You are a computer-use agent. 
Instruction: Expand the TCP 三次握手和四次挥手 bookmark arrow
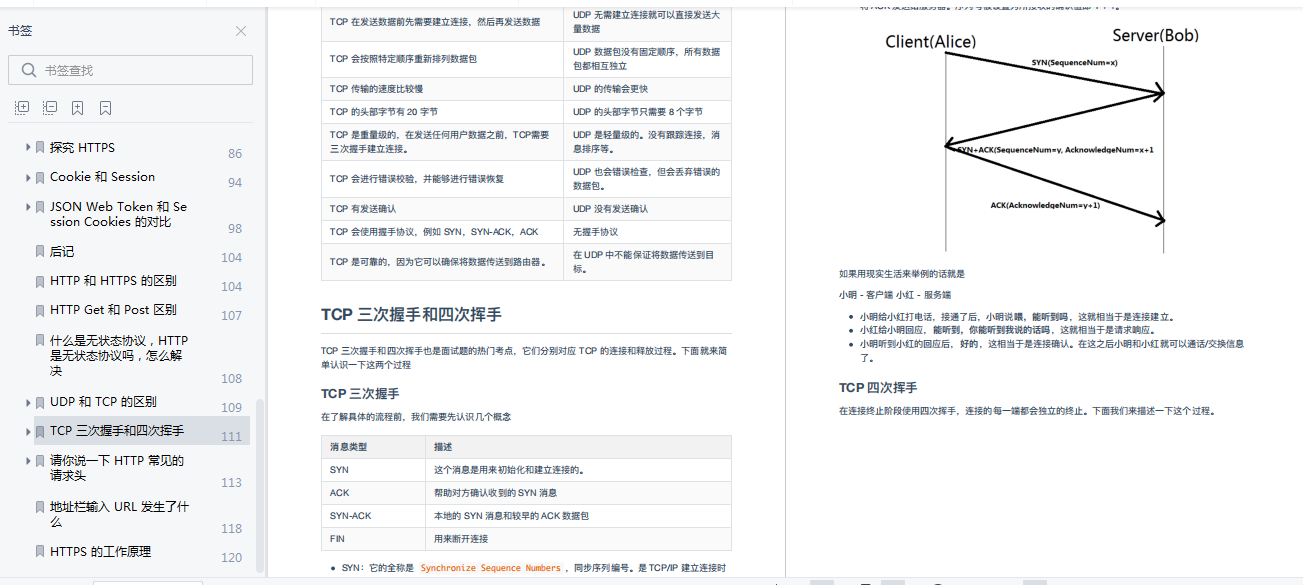[x=28, y=431]
